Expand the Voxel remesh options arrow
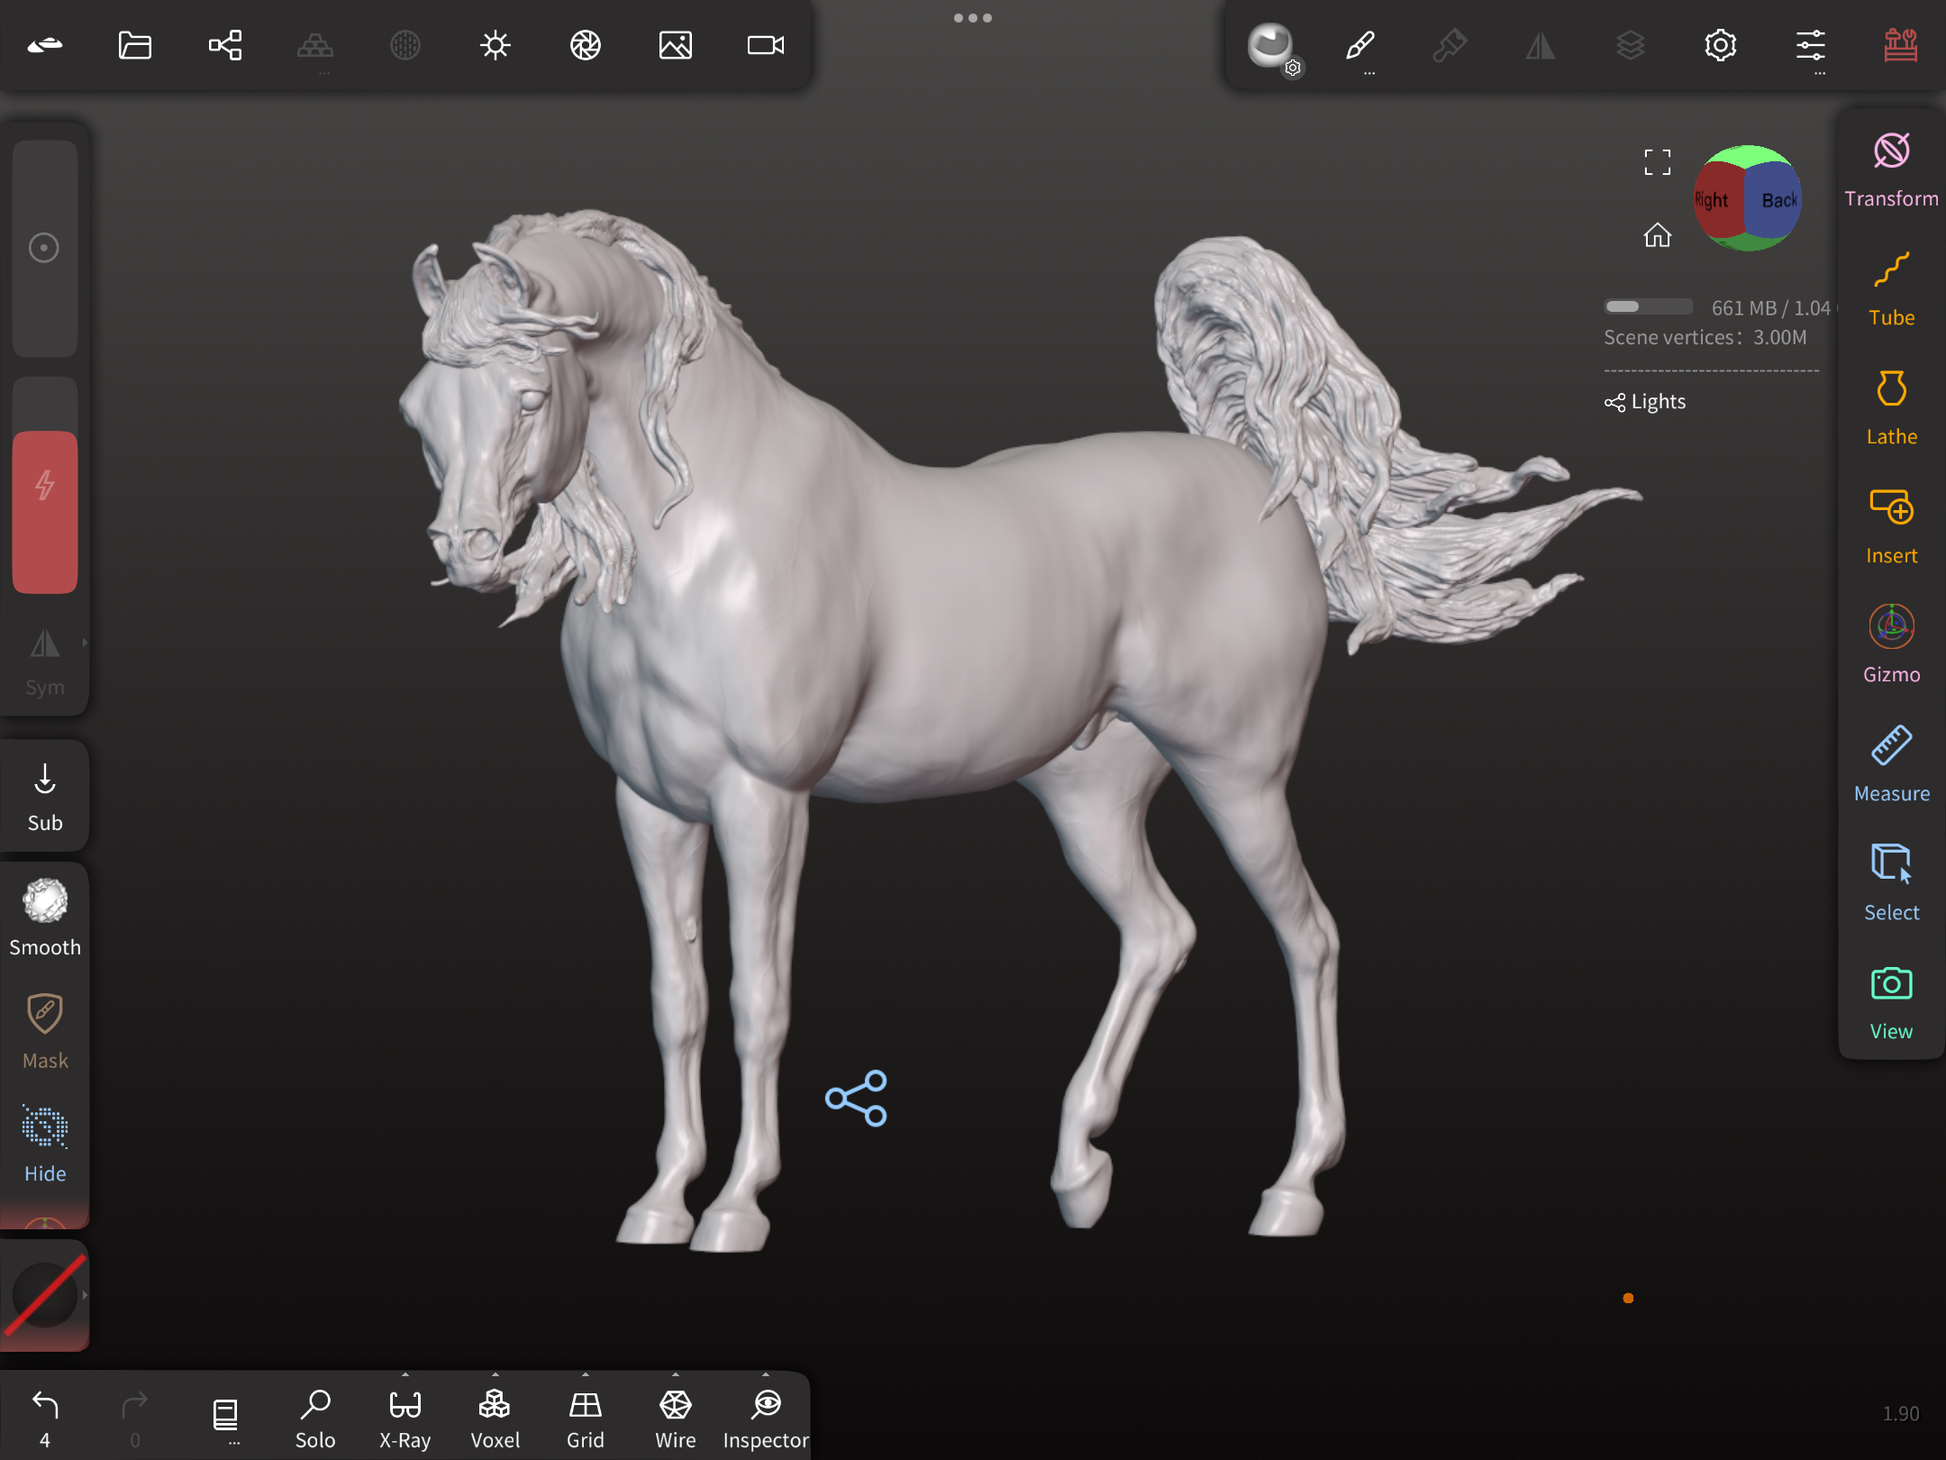 (495, 1375)
